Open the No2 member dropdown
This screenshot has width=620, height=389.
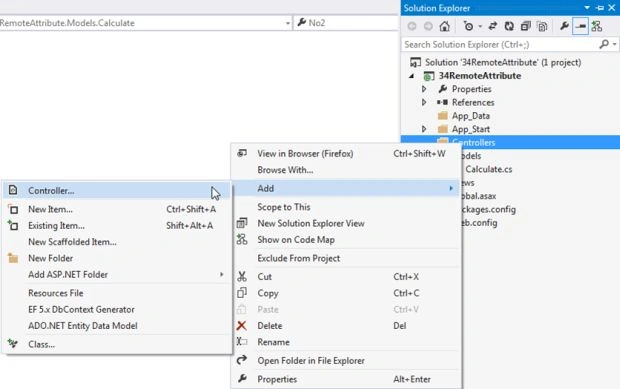(346, 23)
